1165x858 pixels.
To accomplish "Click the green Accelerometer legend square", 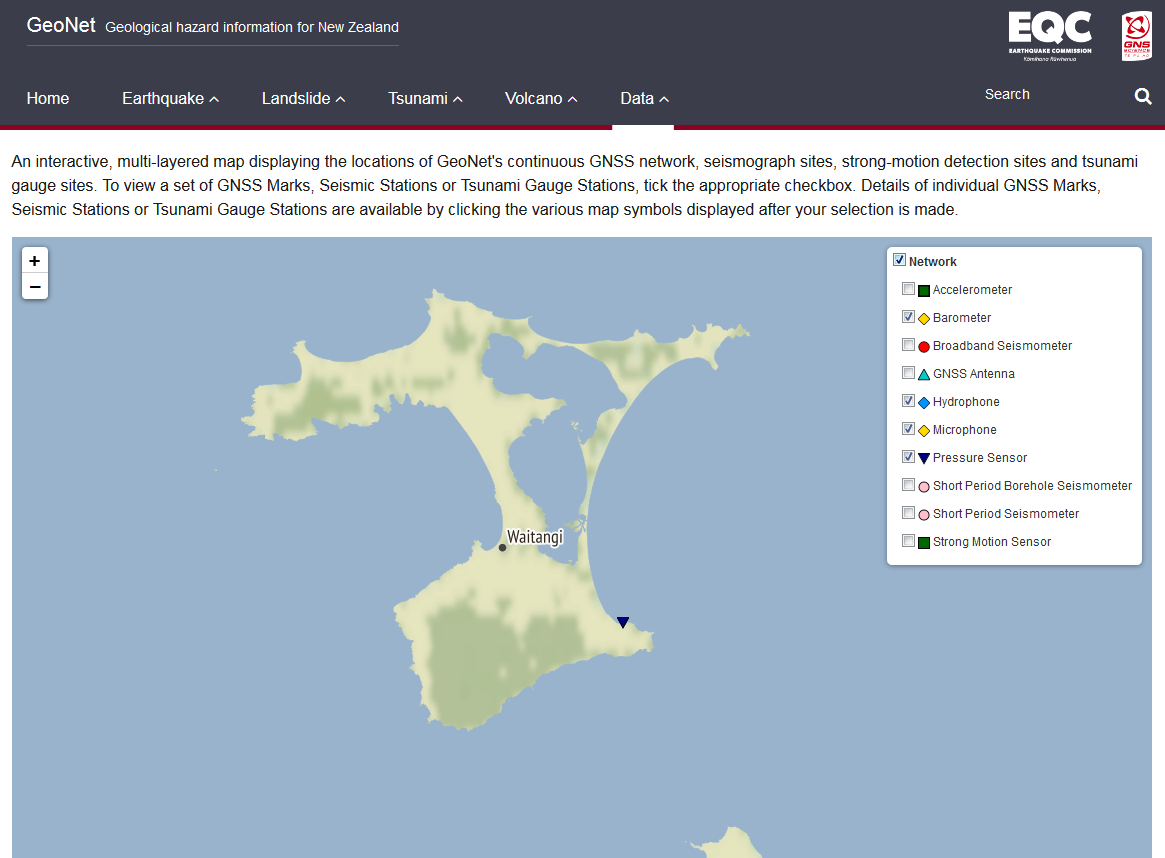I will click(924, 290).
